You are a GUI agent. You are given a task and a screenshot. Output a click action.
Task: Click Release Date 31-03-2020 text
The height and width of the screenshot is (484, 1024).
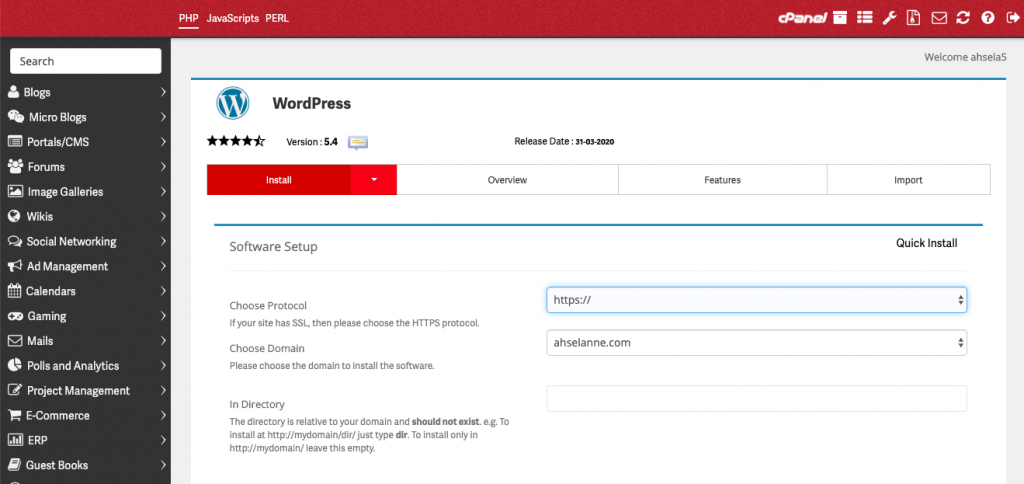pyautogui.click(x=564, y=141)
